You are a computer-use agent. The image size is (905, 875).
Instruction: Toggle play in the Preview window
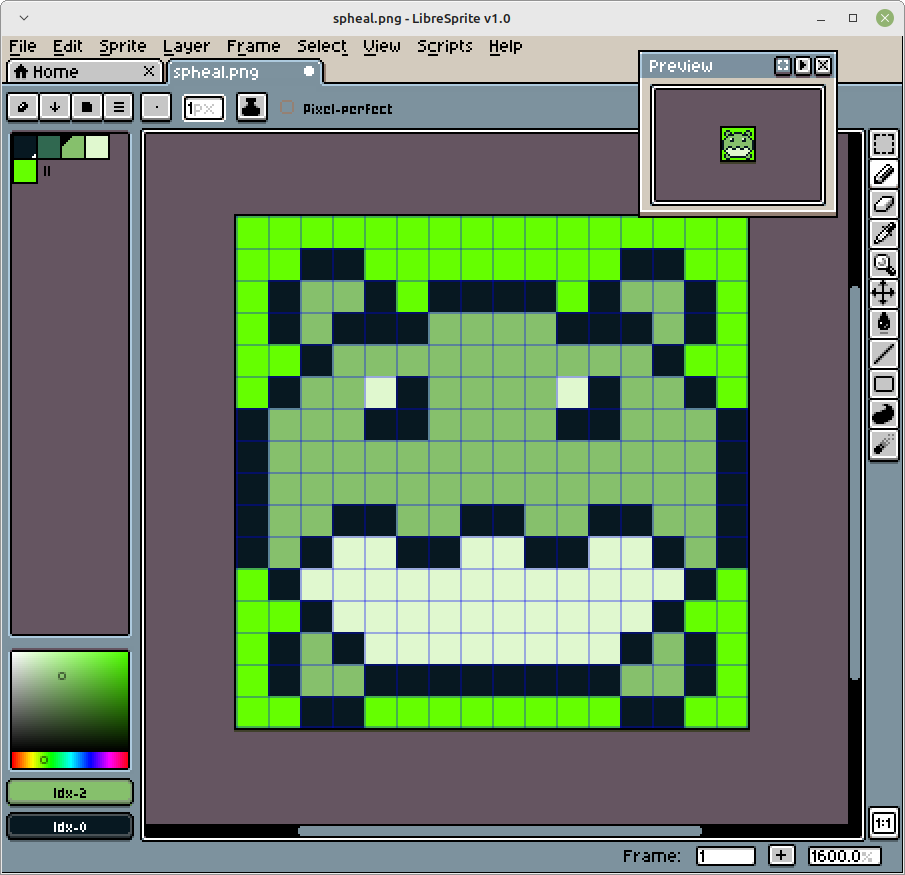803,66
